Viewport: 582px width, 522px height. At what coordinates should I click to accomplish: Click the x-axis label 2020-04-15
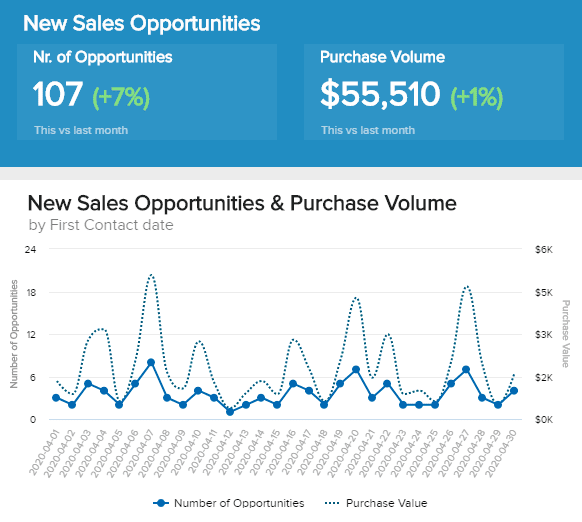(265, 453)
